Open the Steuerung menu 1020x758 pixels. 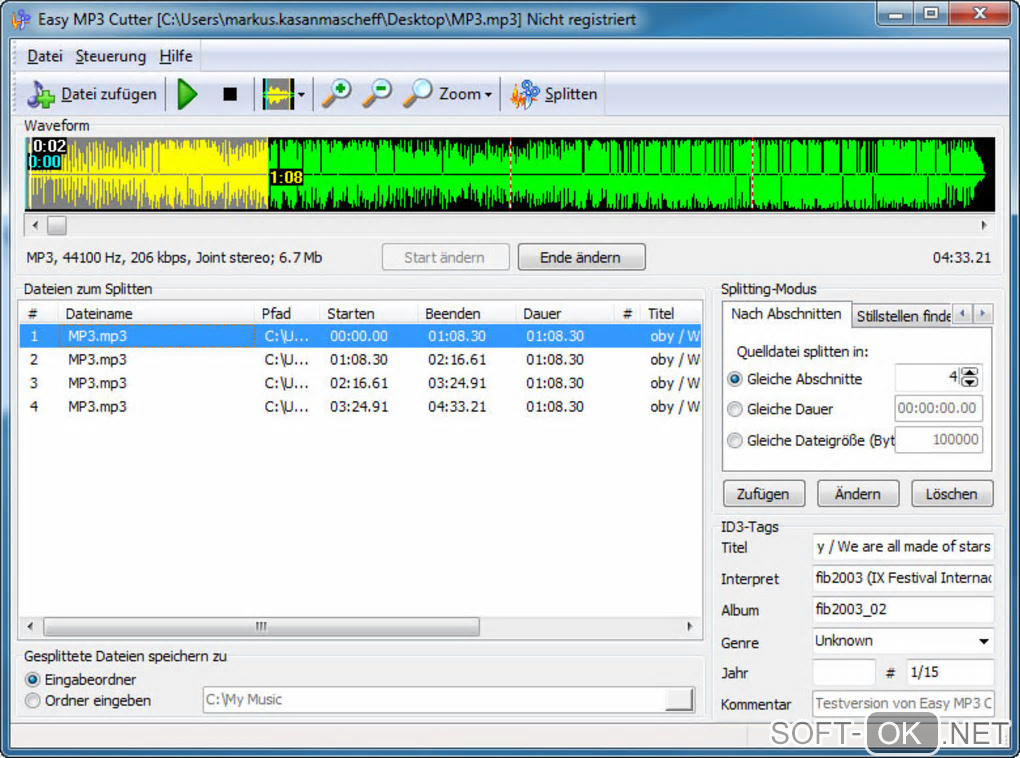click(111, 57)
